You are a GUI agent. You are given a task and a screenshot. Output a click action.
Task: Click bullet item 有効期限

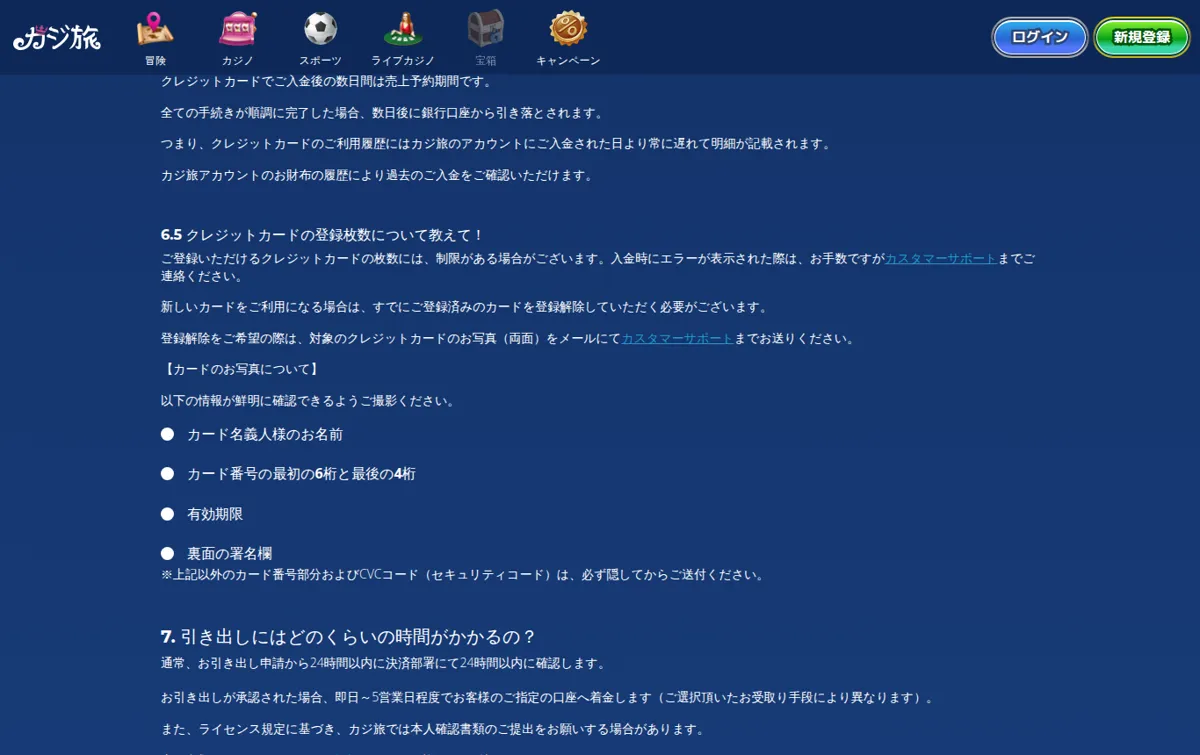coord(215,514)
